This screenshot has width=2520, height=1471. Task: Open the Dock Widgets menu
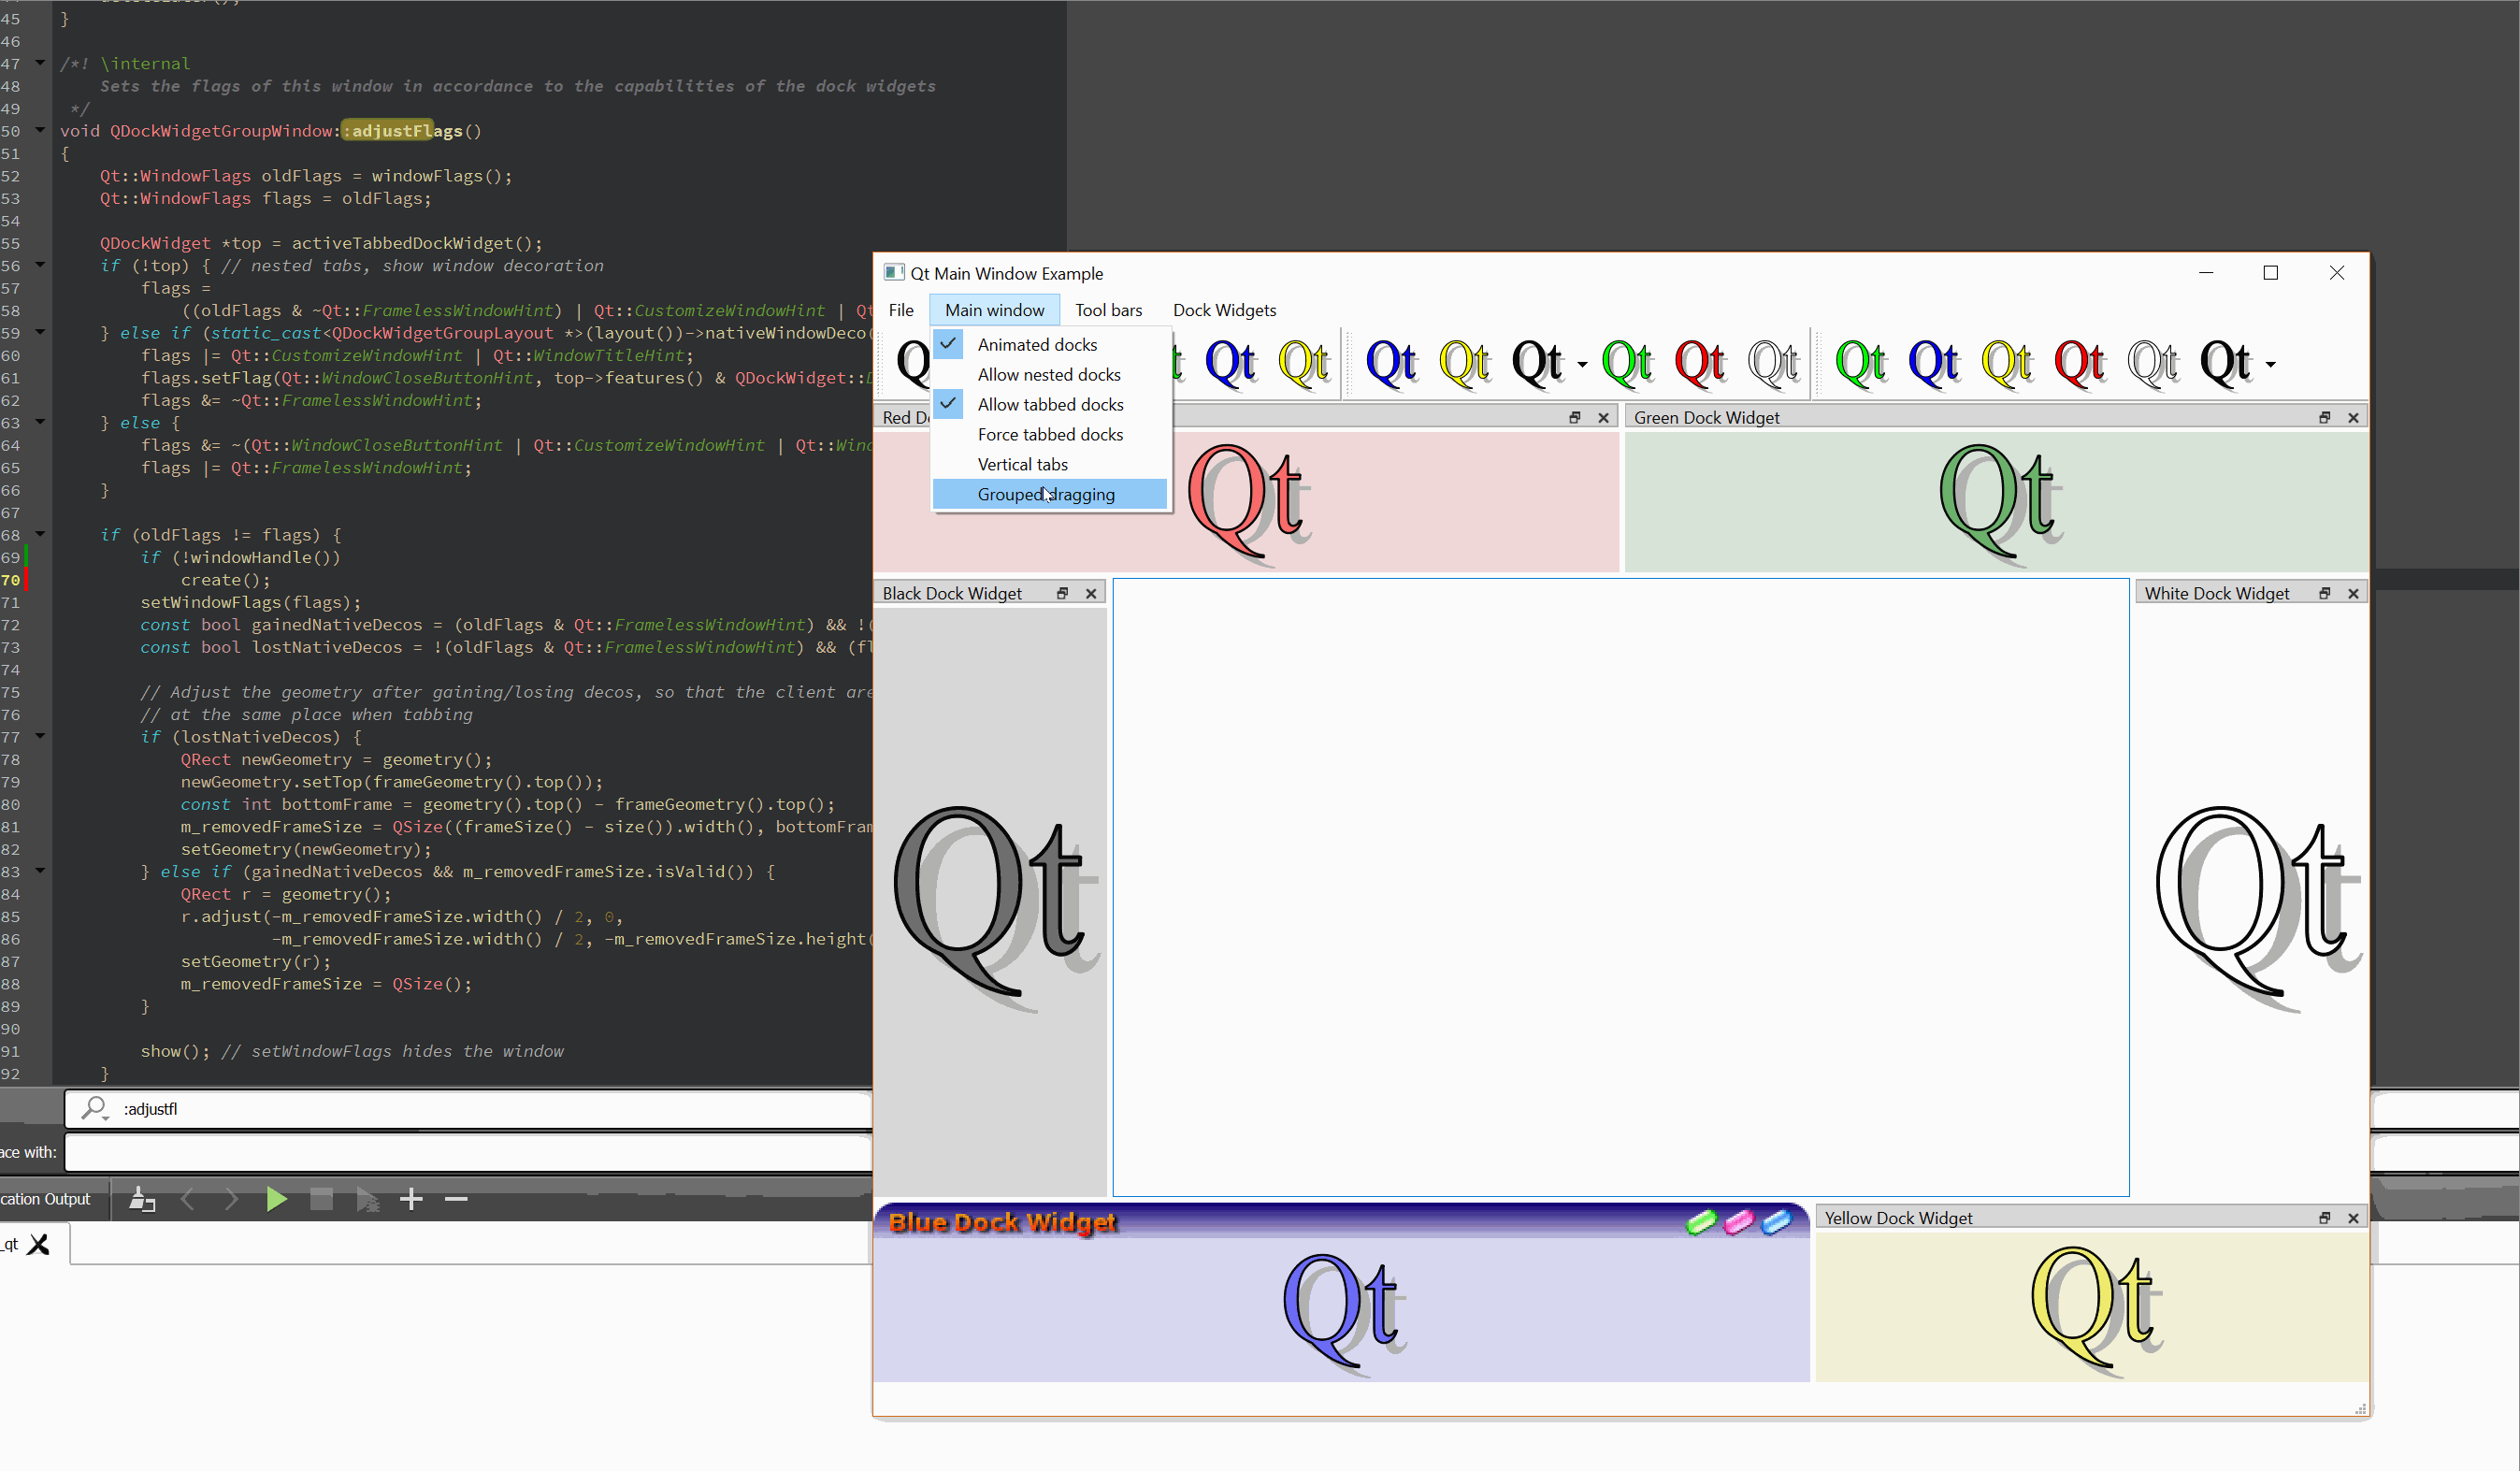1224,310
